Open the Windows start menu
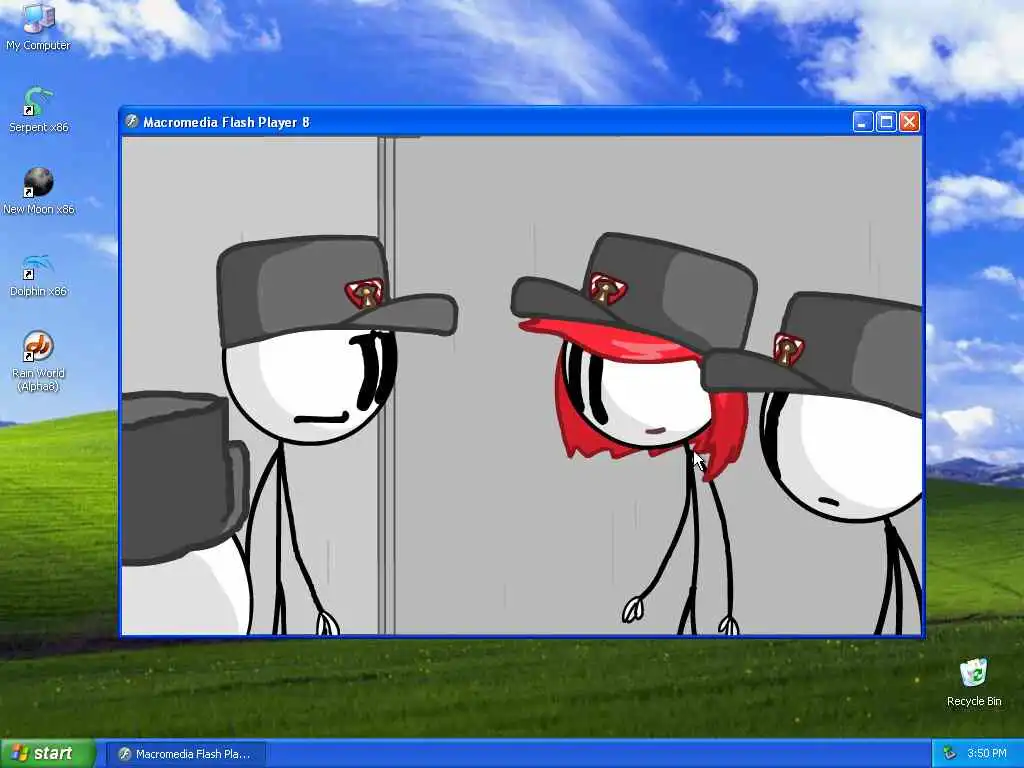Image resolution: width=1024 pixels, height=768 pixels. (48, 753)
